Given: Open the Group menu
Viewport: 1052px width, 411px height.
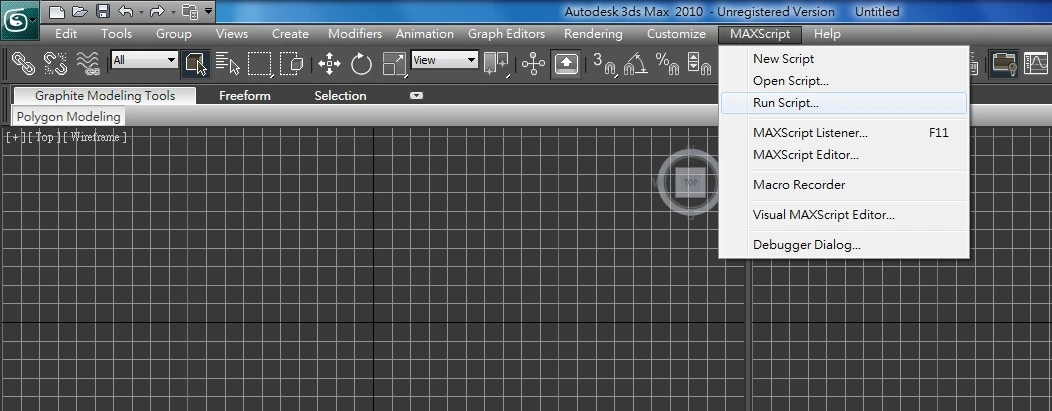Looking at the screenshot, I should coord(174,34).
